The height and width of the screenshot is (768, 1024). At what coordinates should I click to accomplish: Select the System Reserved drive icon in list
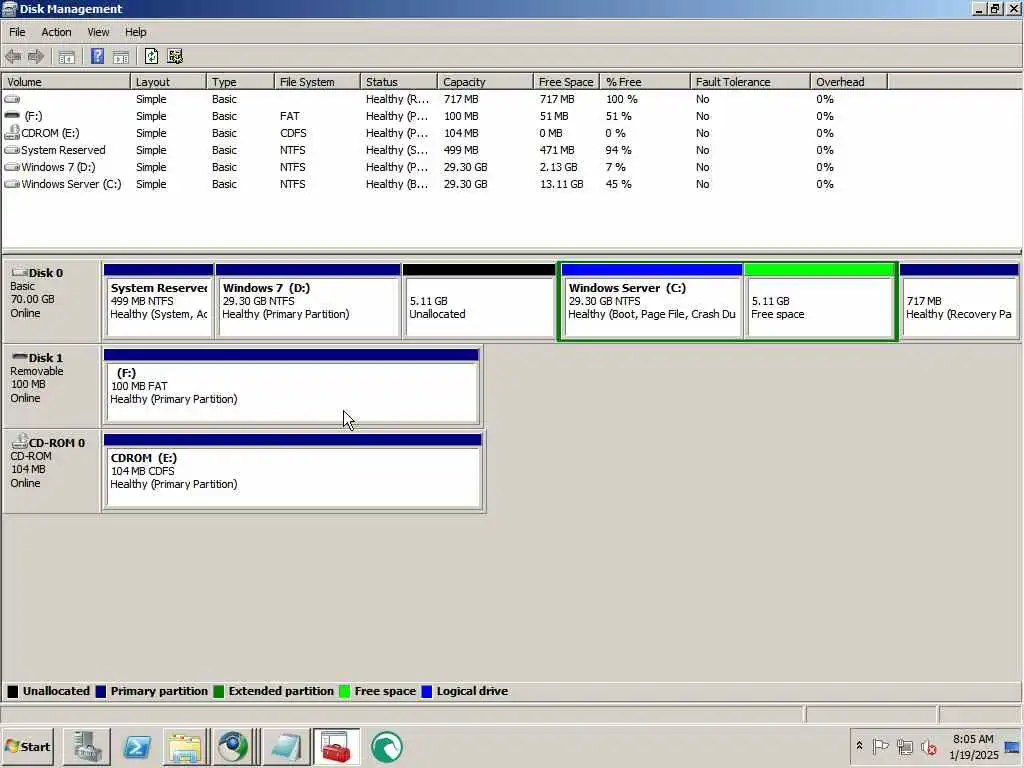[12, 150]
